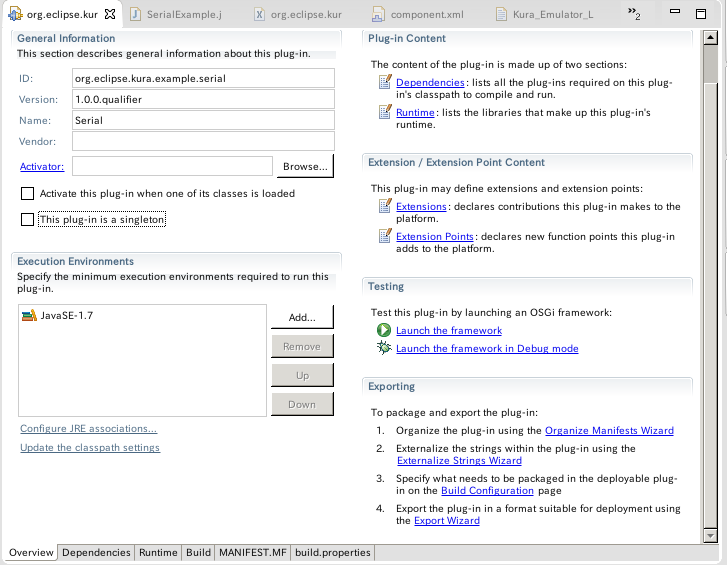Click the Kura_Emulator_L tab document icon

pyautogui.click(x=501, y=14)
